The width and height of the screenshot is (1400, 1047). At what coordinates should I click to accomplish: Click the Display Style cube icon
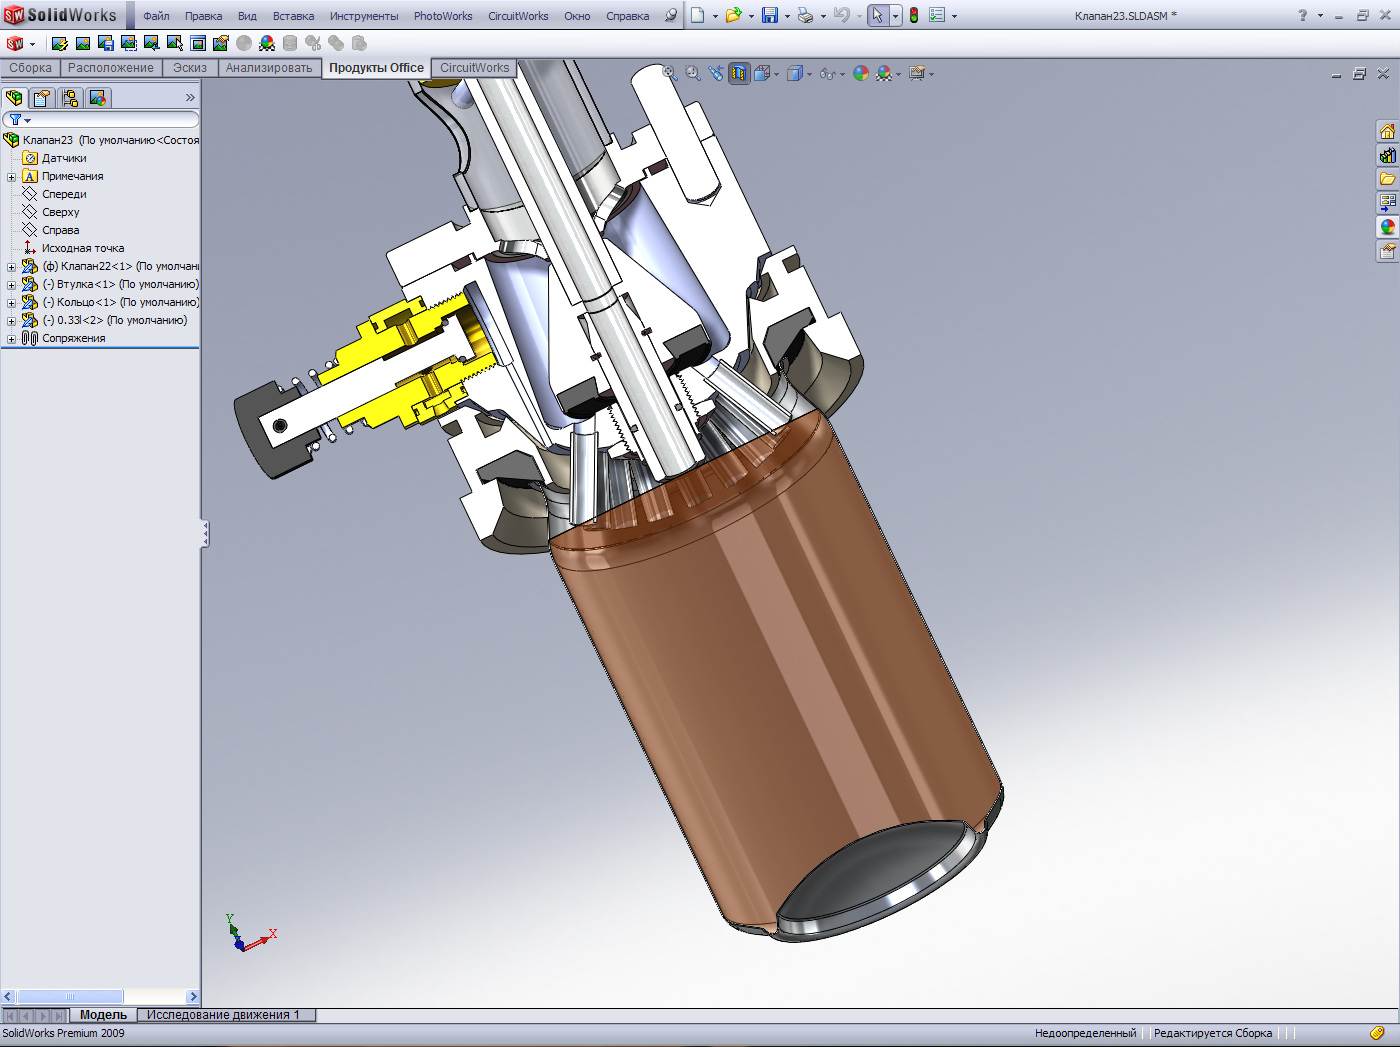pos(794,73)
